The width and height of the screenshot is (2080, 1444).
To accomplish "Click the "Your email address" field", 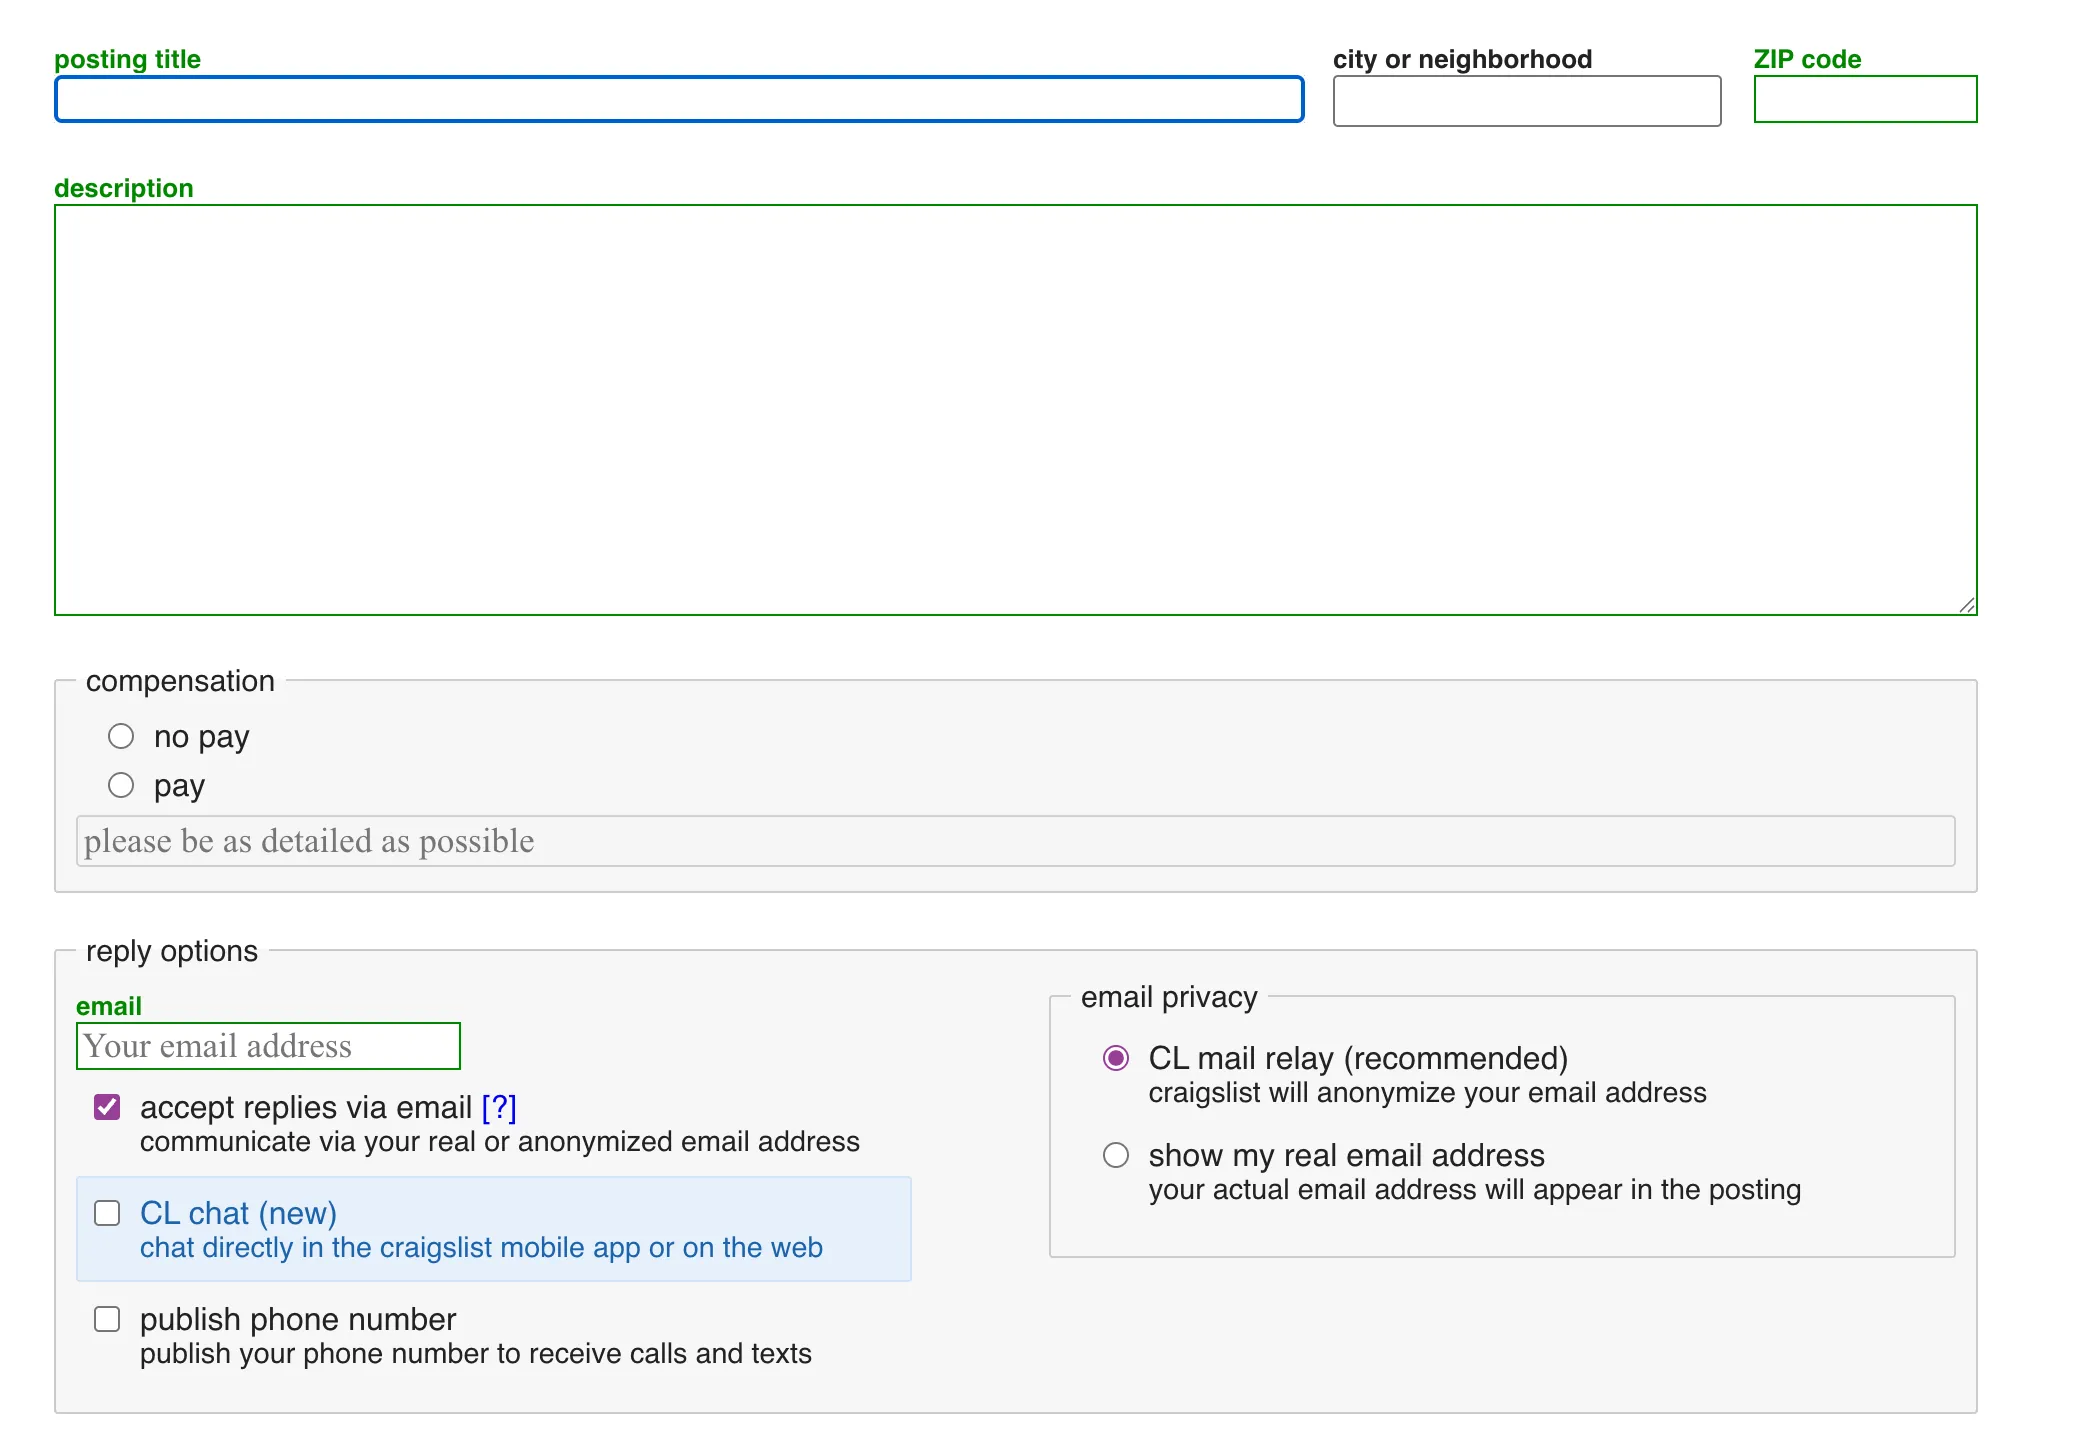I will pos(268,1046).
